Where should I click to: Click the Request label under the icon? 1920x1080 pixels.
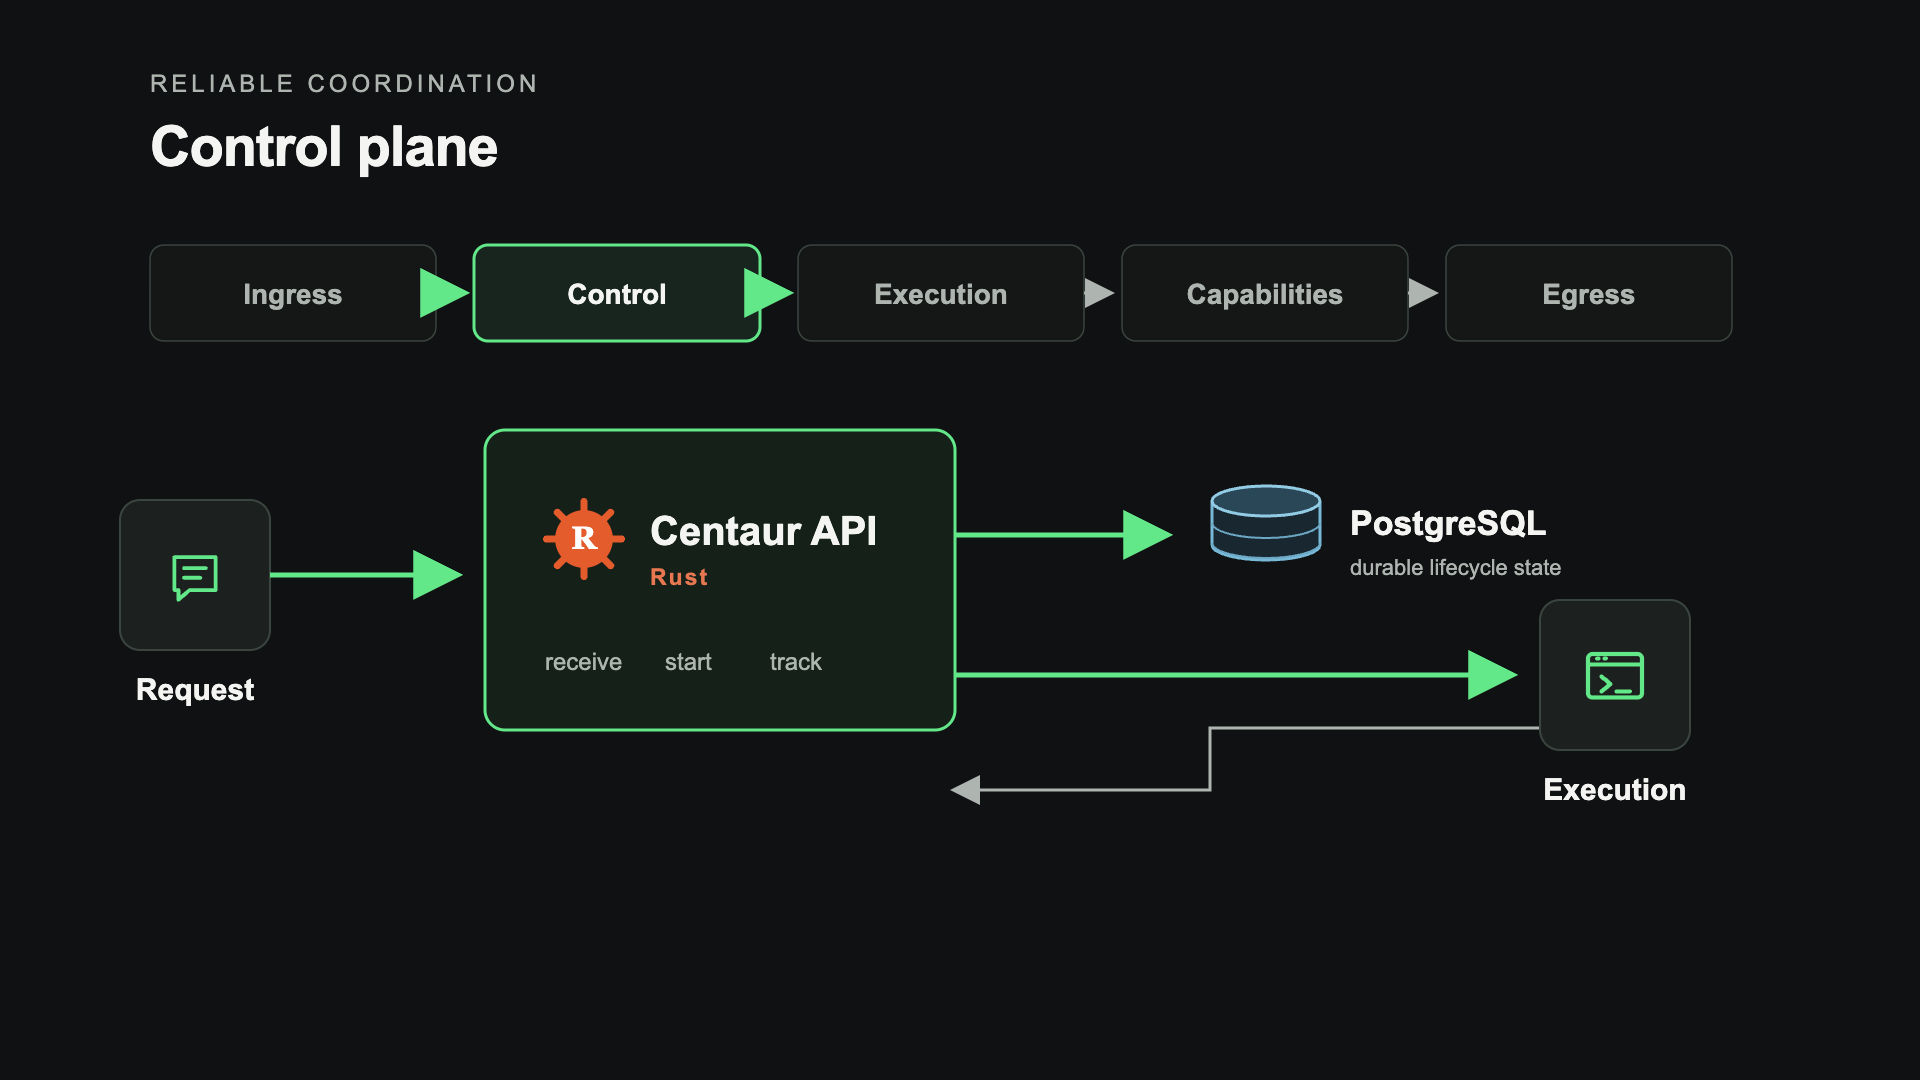[195, 690]
